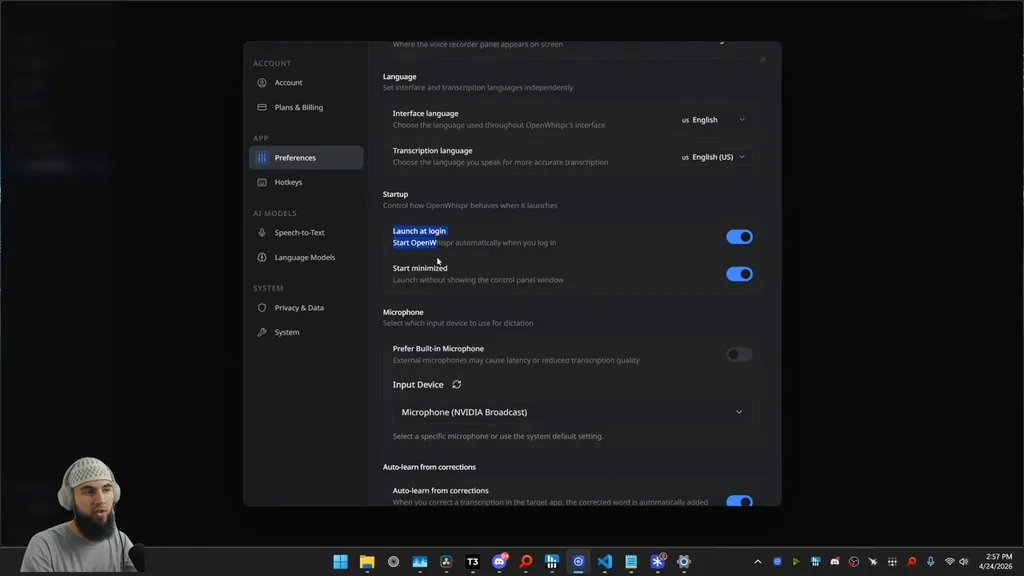
Task: Go to the Account settings page
Action: coord(306,83)
